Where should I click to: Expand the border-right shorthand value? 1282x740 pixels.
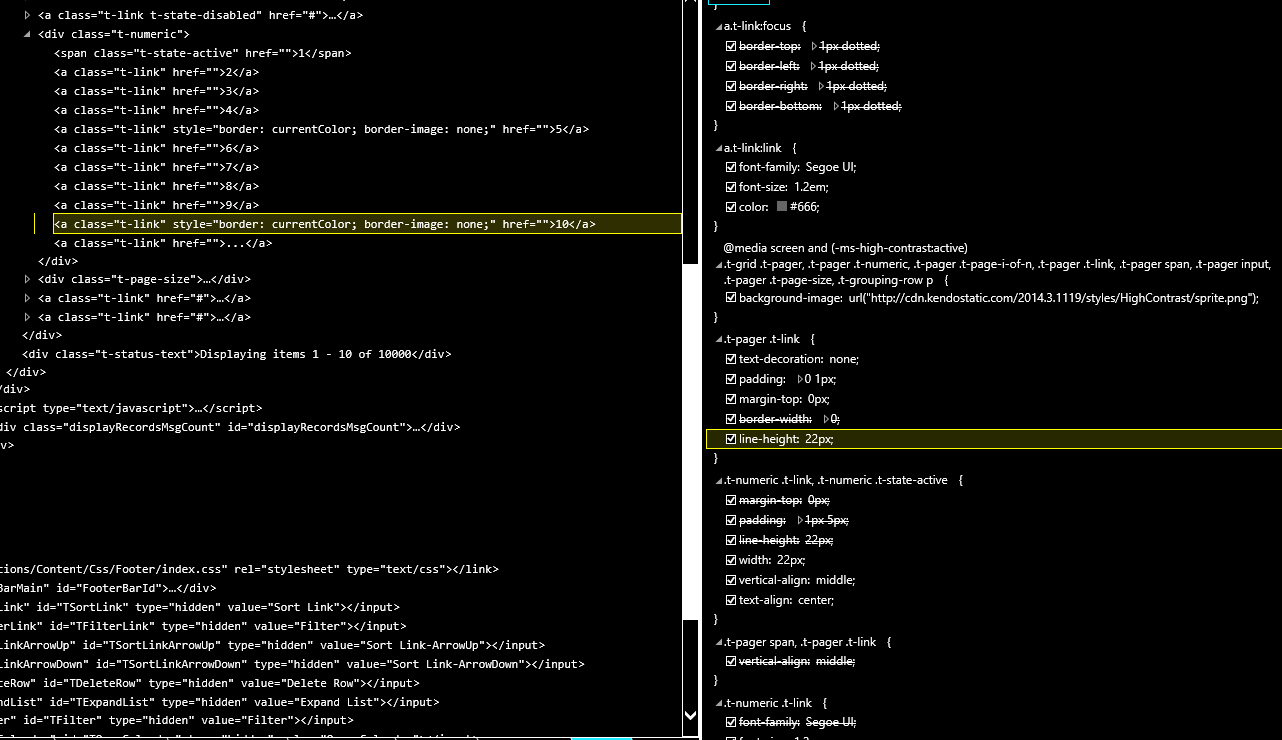[822, 86]
